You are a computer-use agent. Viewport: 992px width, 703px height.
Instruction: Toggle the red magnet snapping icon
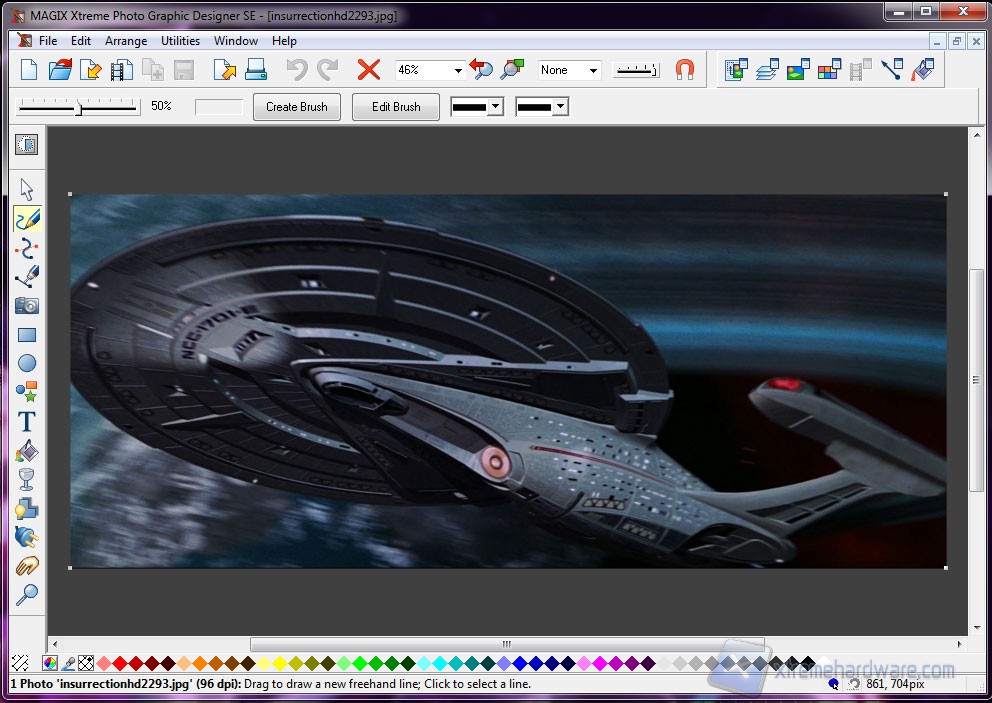pyautogui.click(x=685, y=70)
